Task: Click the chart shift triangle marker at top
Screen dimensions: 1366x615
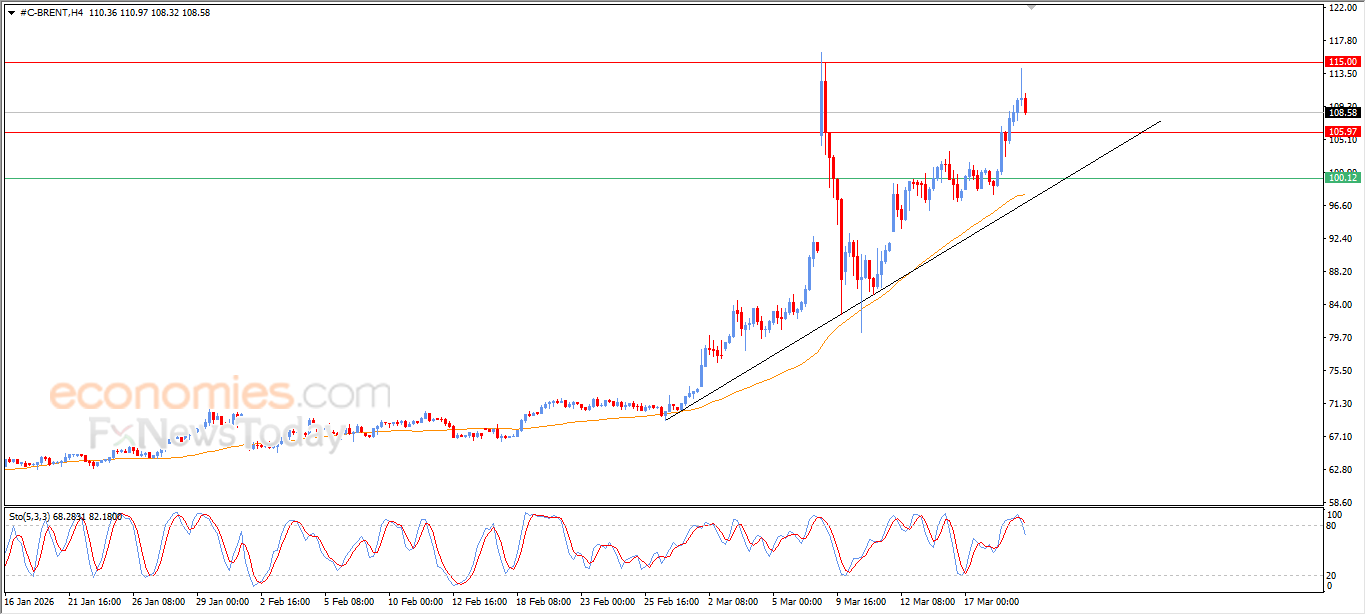Action: click(1032, 7)
